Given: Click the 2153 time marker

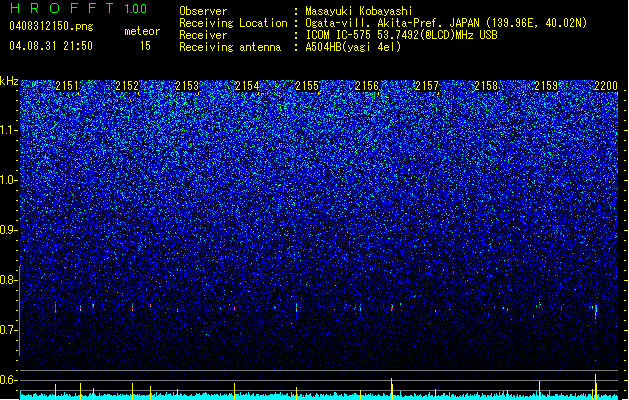Looking at the screenshot, I should tap(187, 86).
